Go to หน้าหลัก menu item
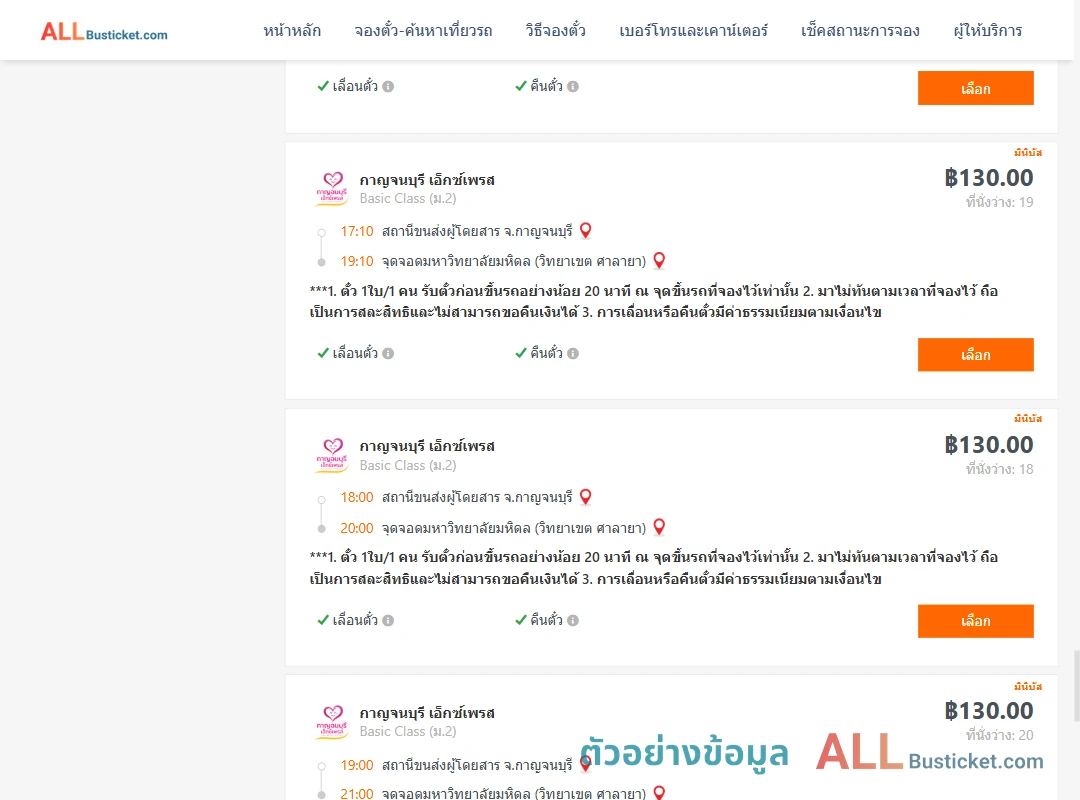 click(x=292, y=30)
